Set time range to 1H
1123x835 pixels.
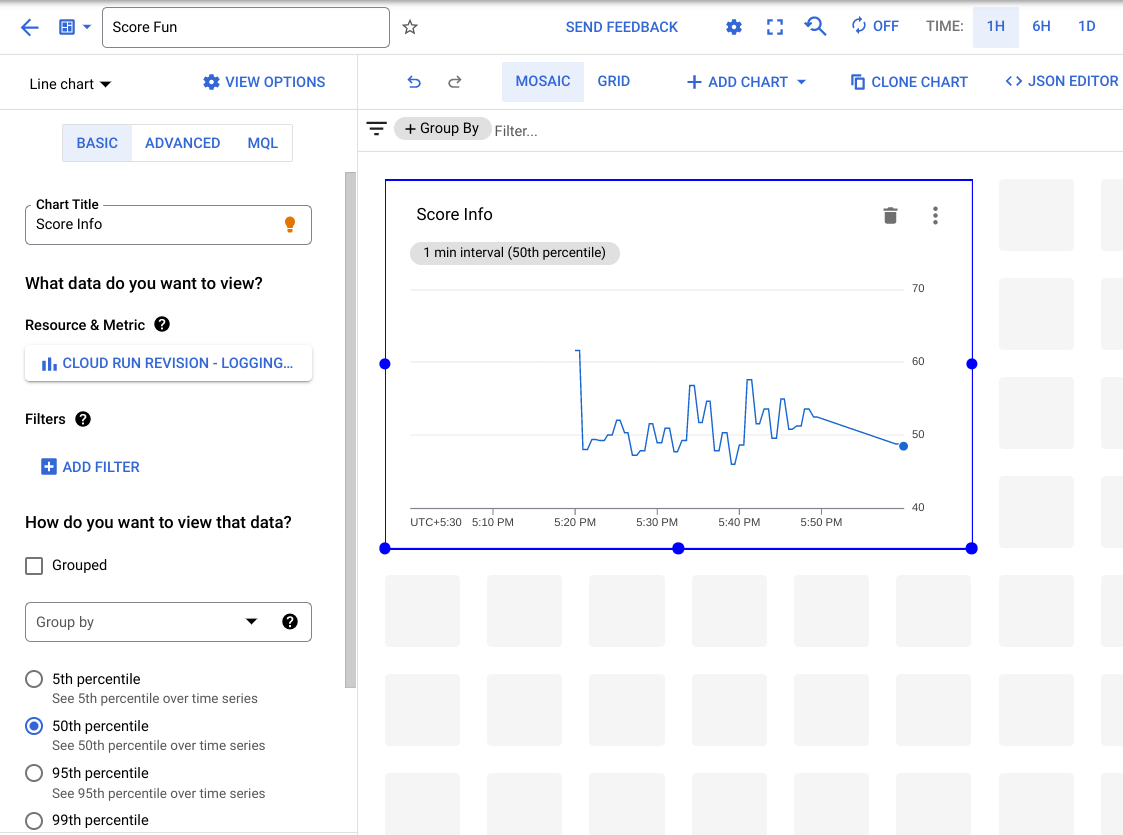click(x=996, y=26)
